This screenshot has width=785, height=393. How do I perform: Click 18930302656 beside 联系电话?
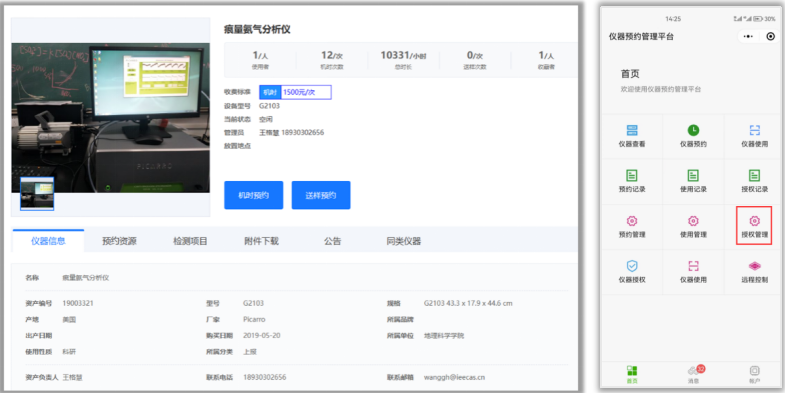(265, 377)
